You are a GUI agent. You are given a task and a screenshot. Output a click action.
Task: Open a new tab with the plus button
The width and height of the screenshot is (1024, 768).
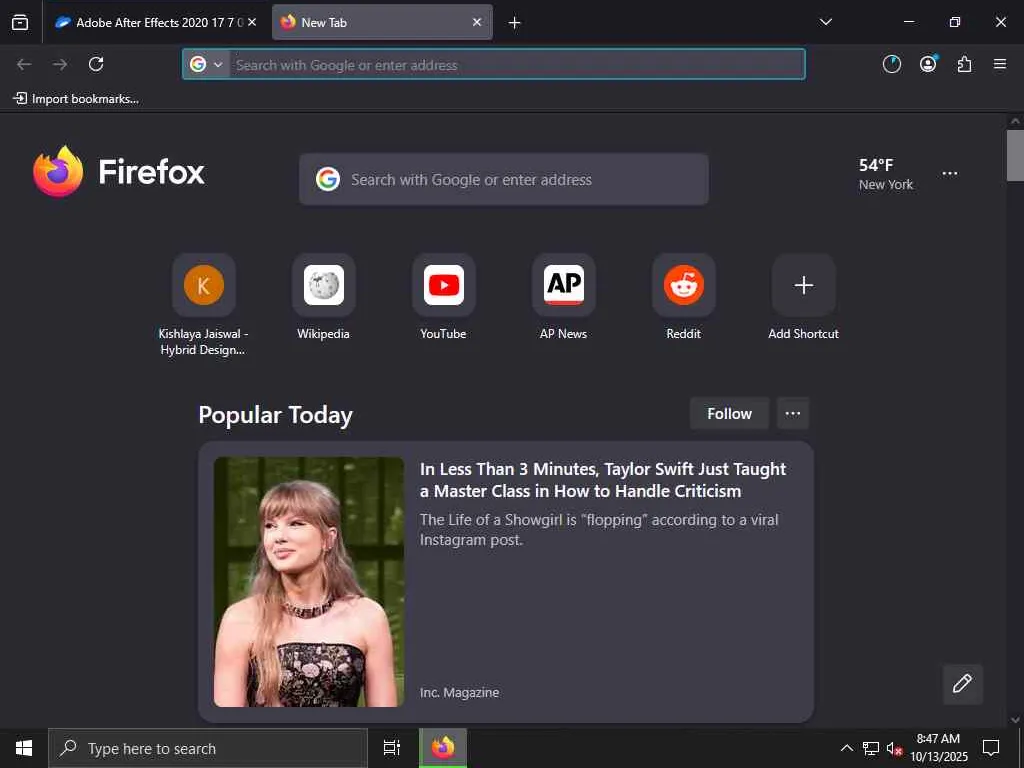pyautogui.click(x=515, y=23)
